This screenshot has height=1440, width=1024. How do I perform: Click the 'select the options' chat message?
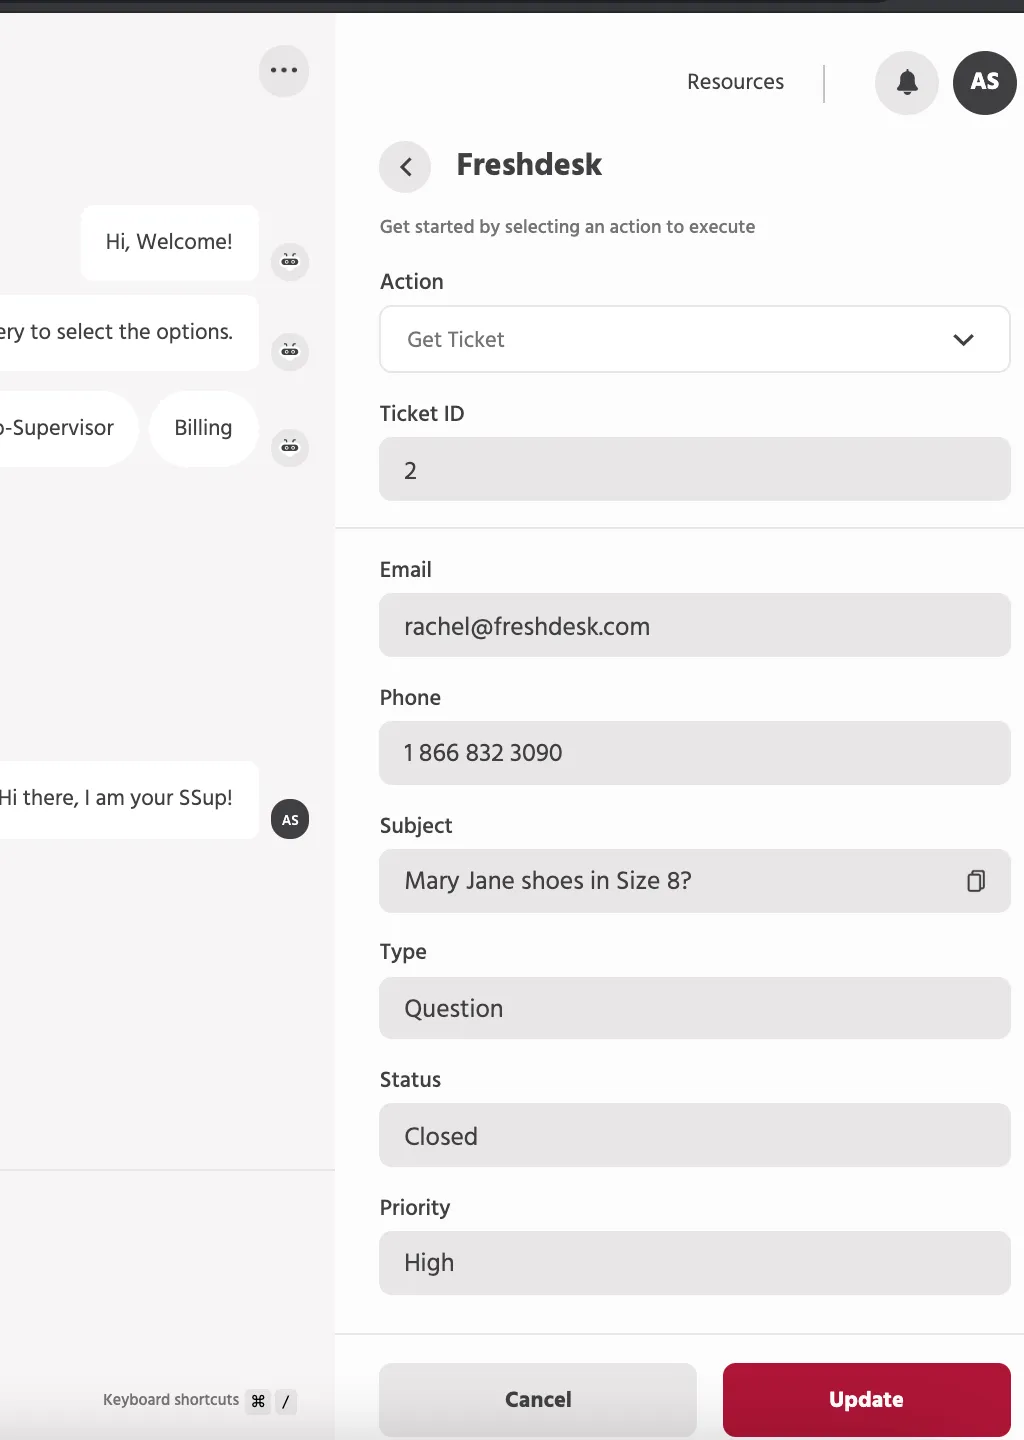[x=128, y=332]
